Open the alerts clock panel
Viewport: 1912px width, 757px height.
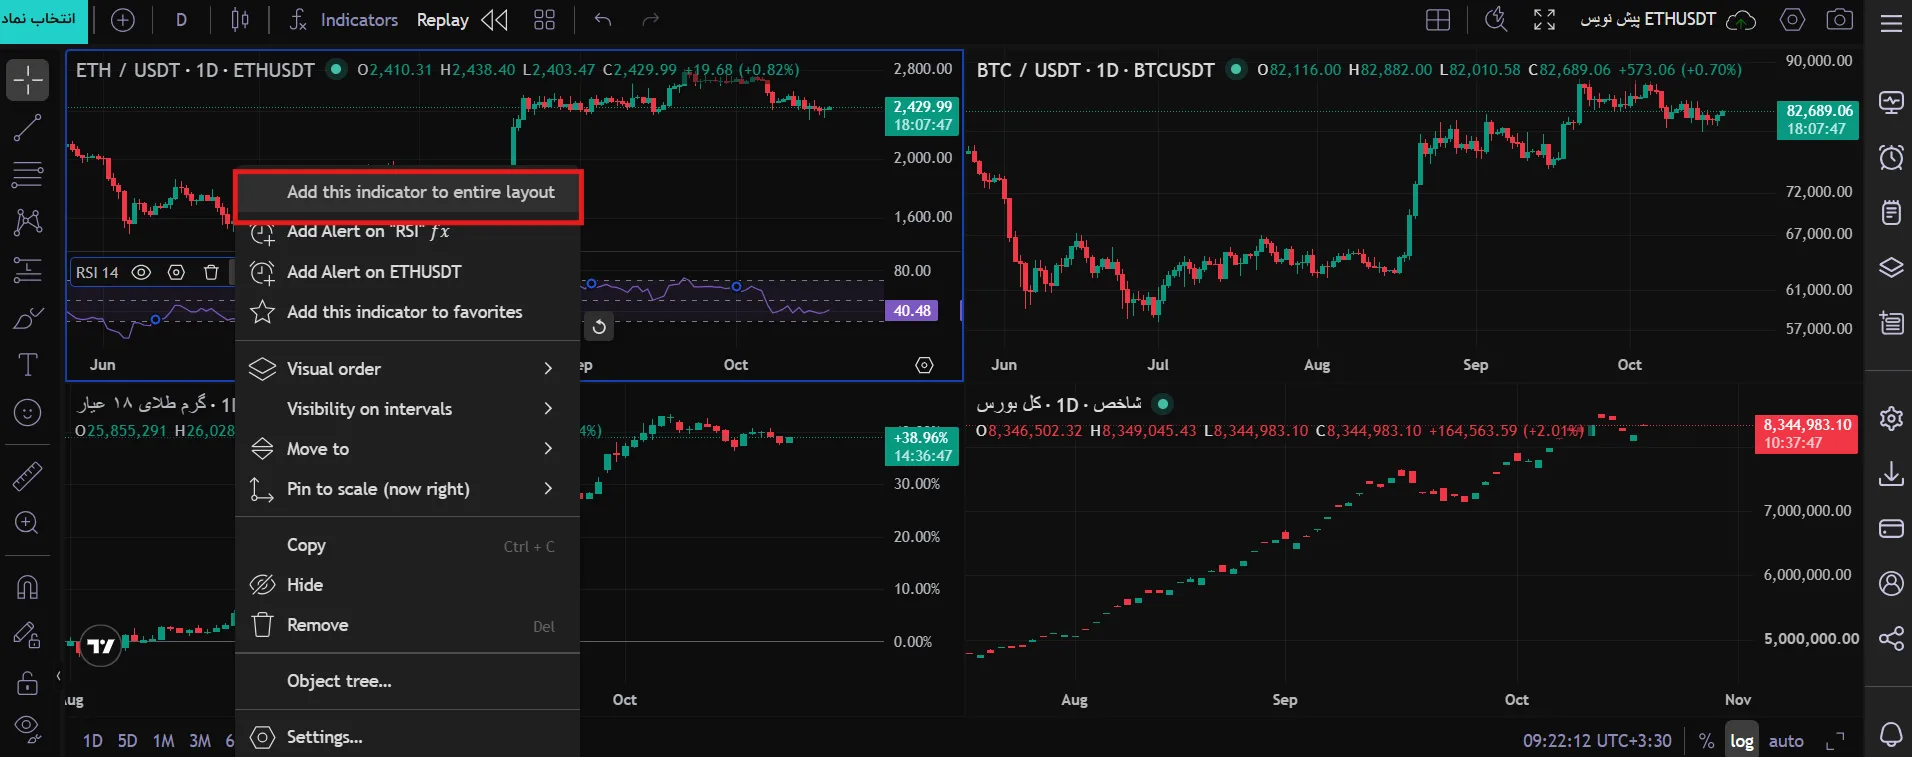[x=1891, y=157]
